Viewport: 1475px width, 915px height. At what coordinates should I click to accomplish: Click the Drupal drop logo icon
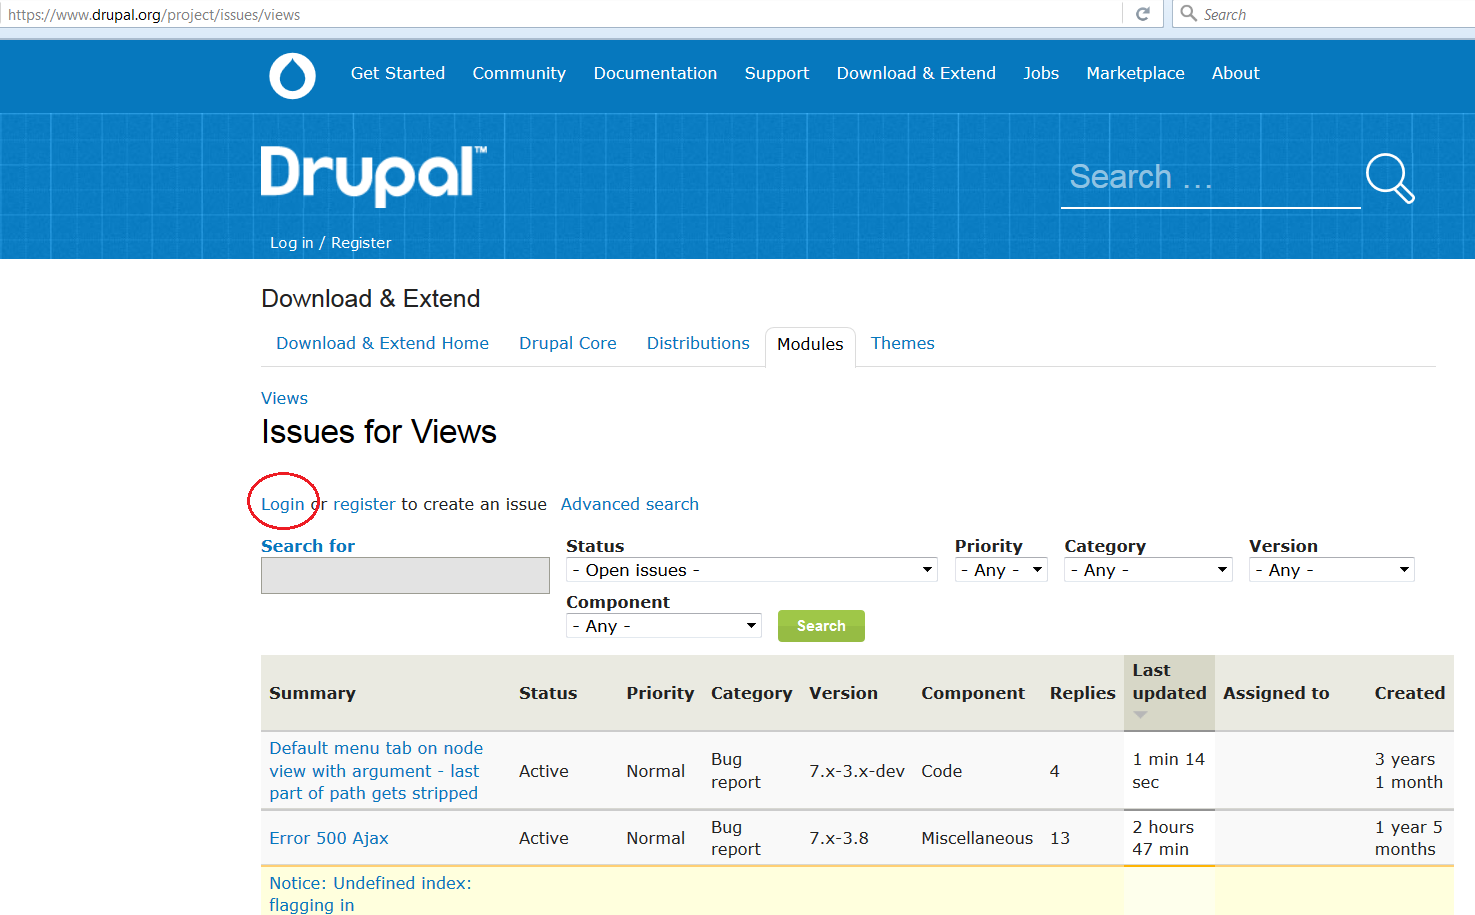(292, 75)
